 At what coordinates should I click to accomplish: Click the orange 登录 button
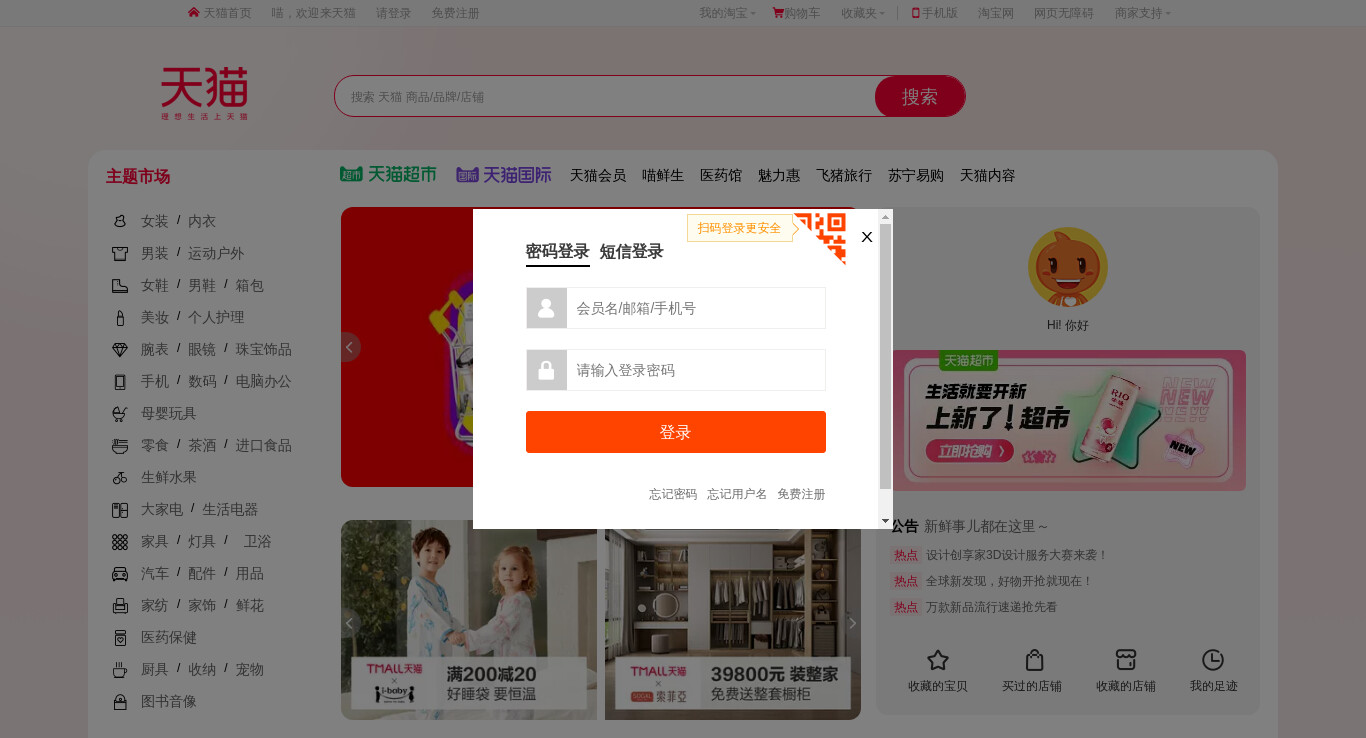point(676,432)
